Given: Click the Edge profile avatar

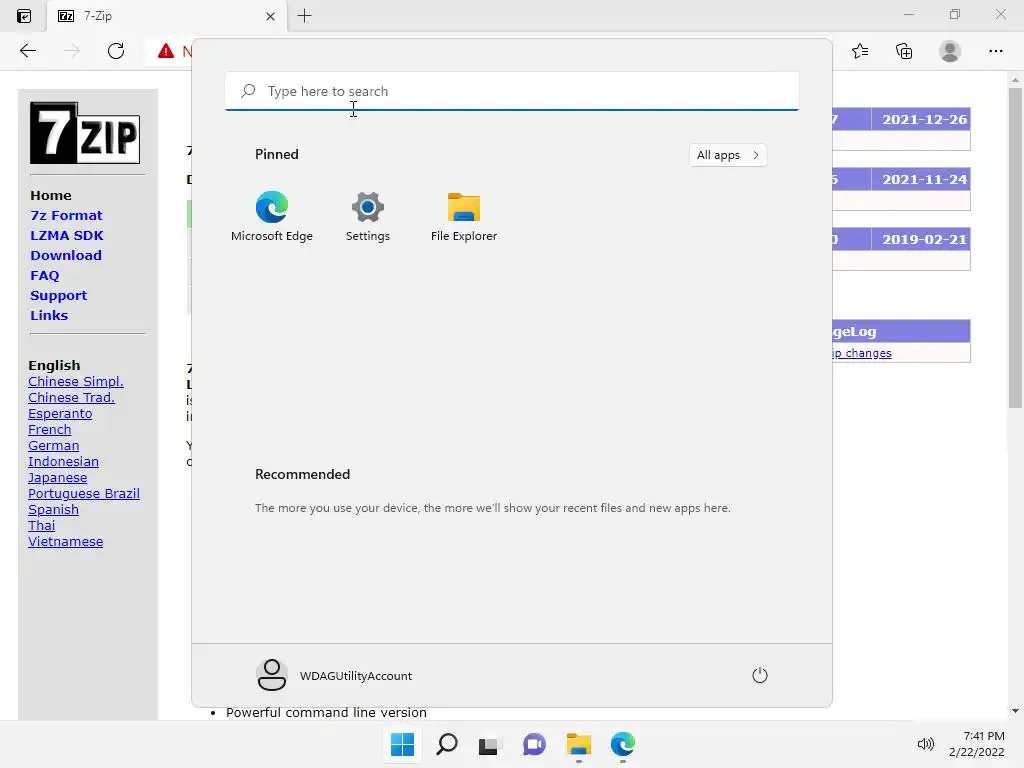Looking at the screenshot, I should [950, 51].
